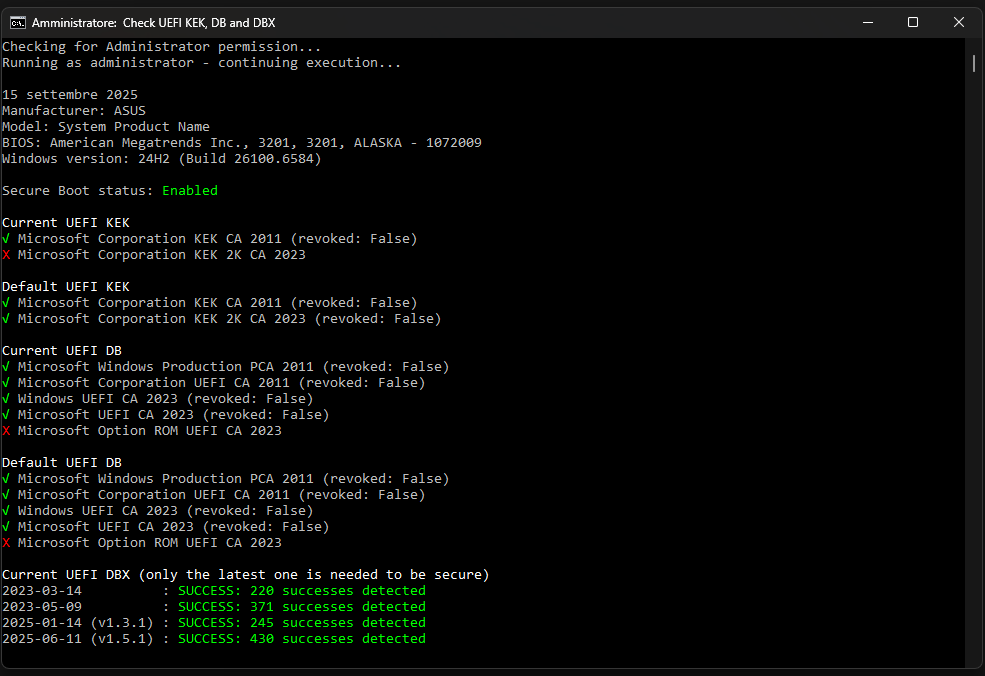Click the 'Current UEFI KEK' heading

[66, 223]
